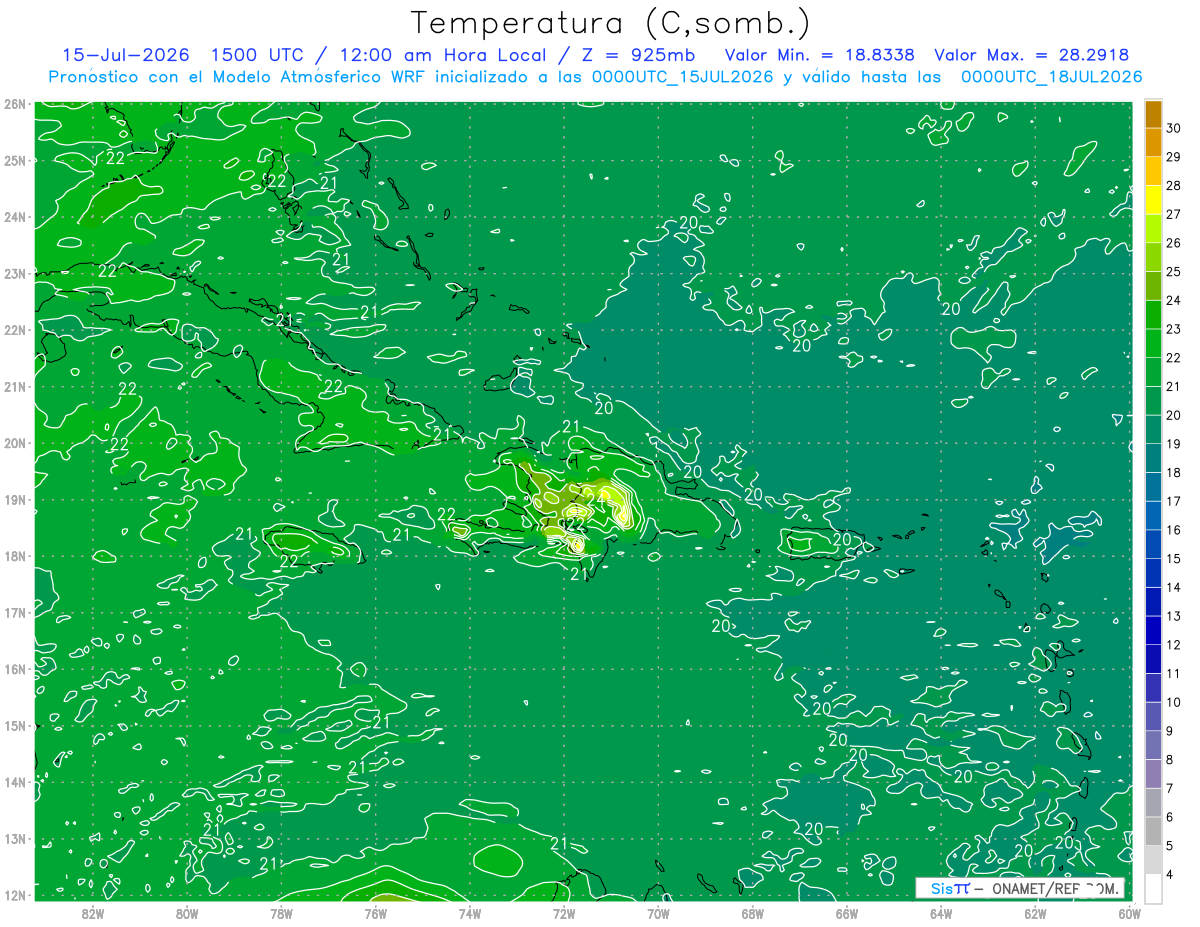Click the white legend swatch below label 4

pos(1153,888)
